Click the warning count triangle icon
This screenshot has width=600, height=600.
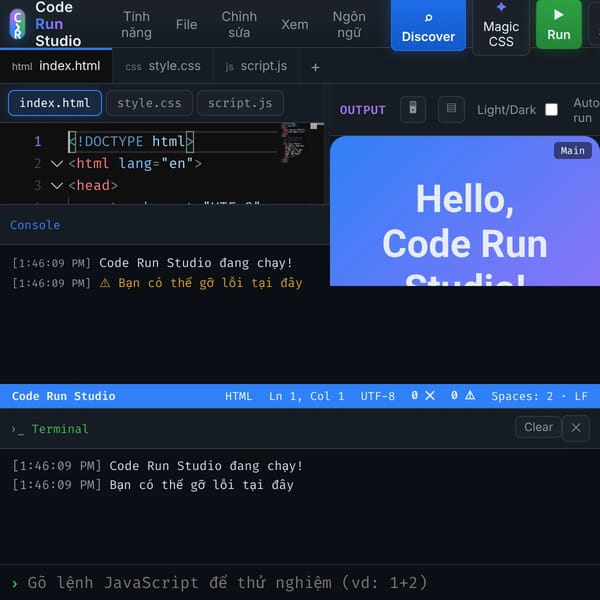click(x=470, y=395)
